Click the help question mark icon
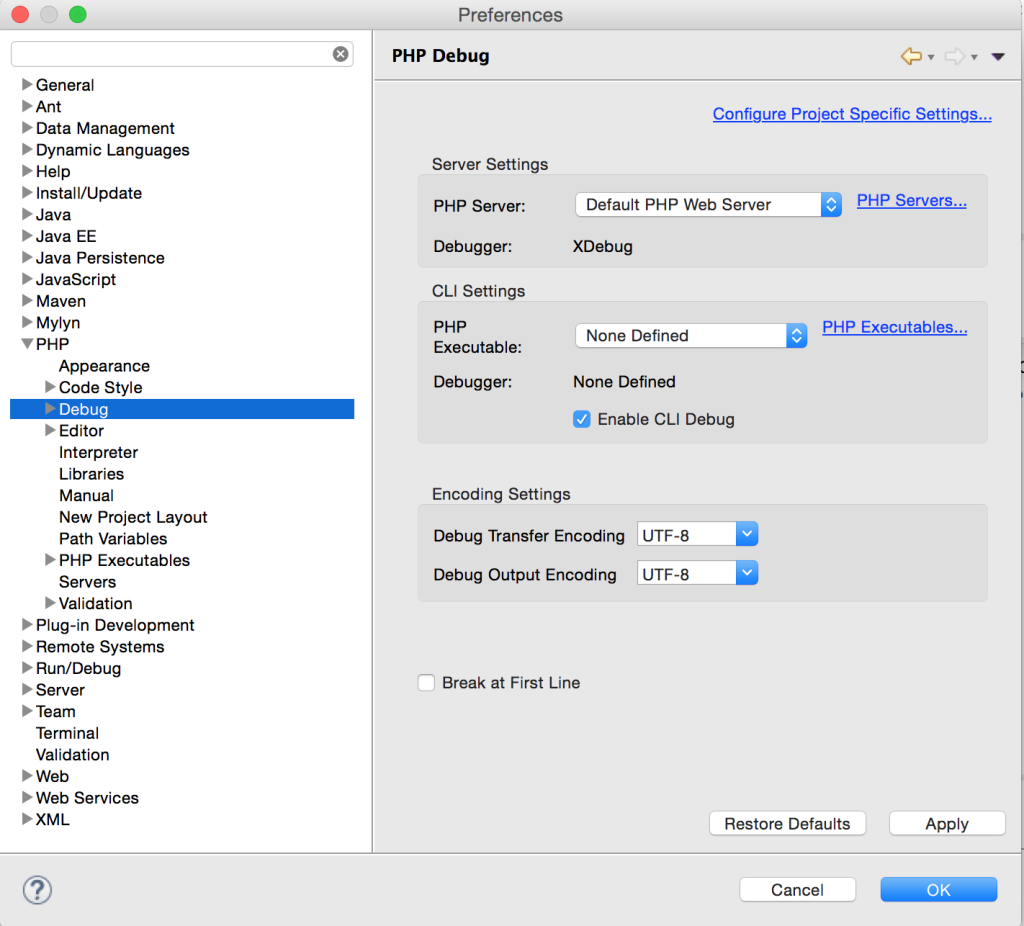Image resolution: width=1024 pixels, height=926 pixels. 37,889
